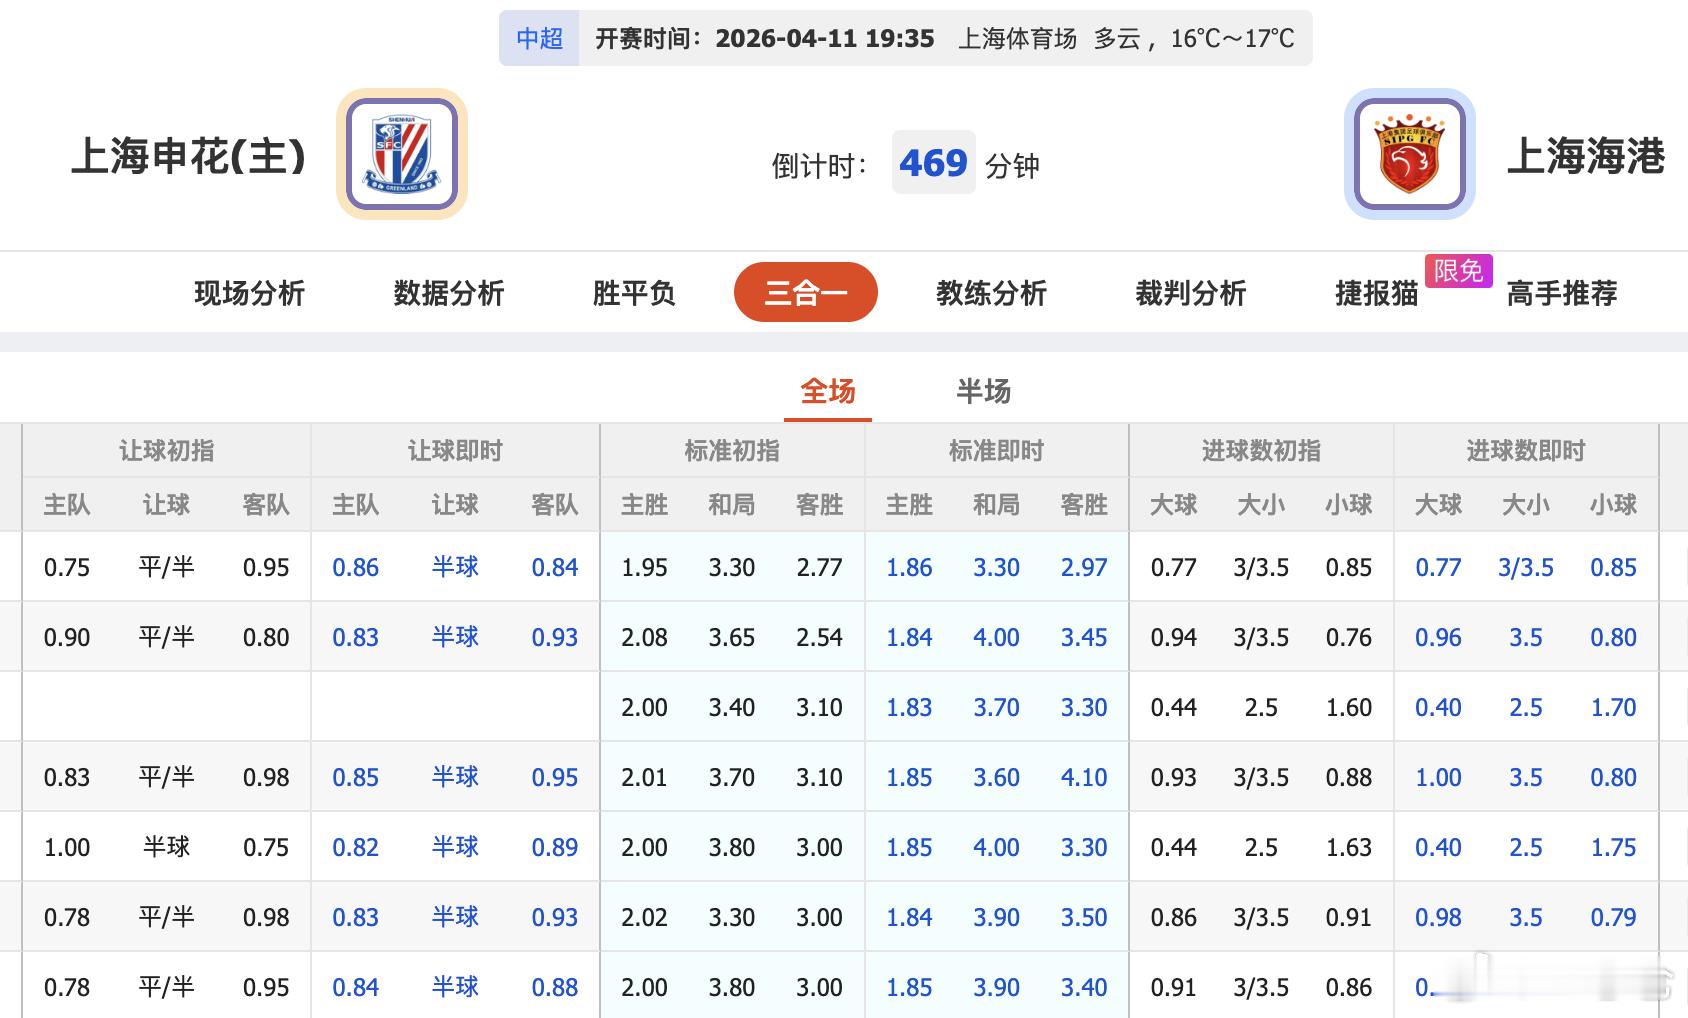The width and height of the screenshot is (1688, 1018).
Task: Click the 标准初指 column group header
Action: 732,451
